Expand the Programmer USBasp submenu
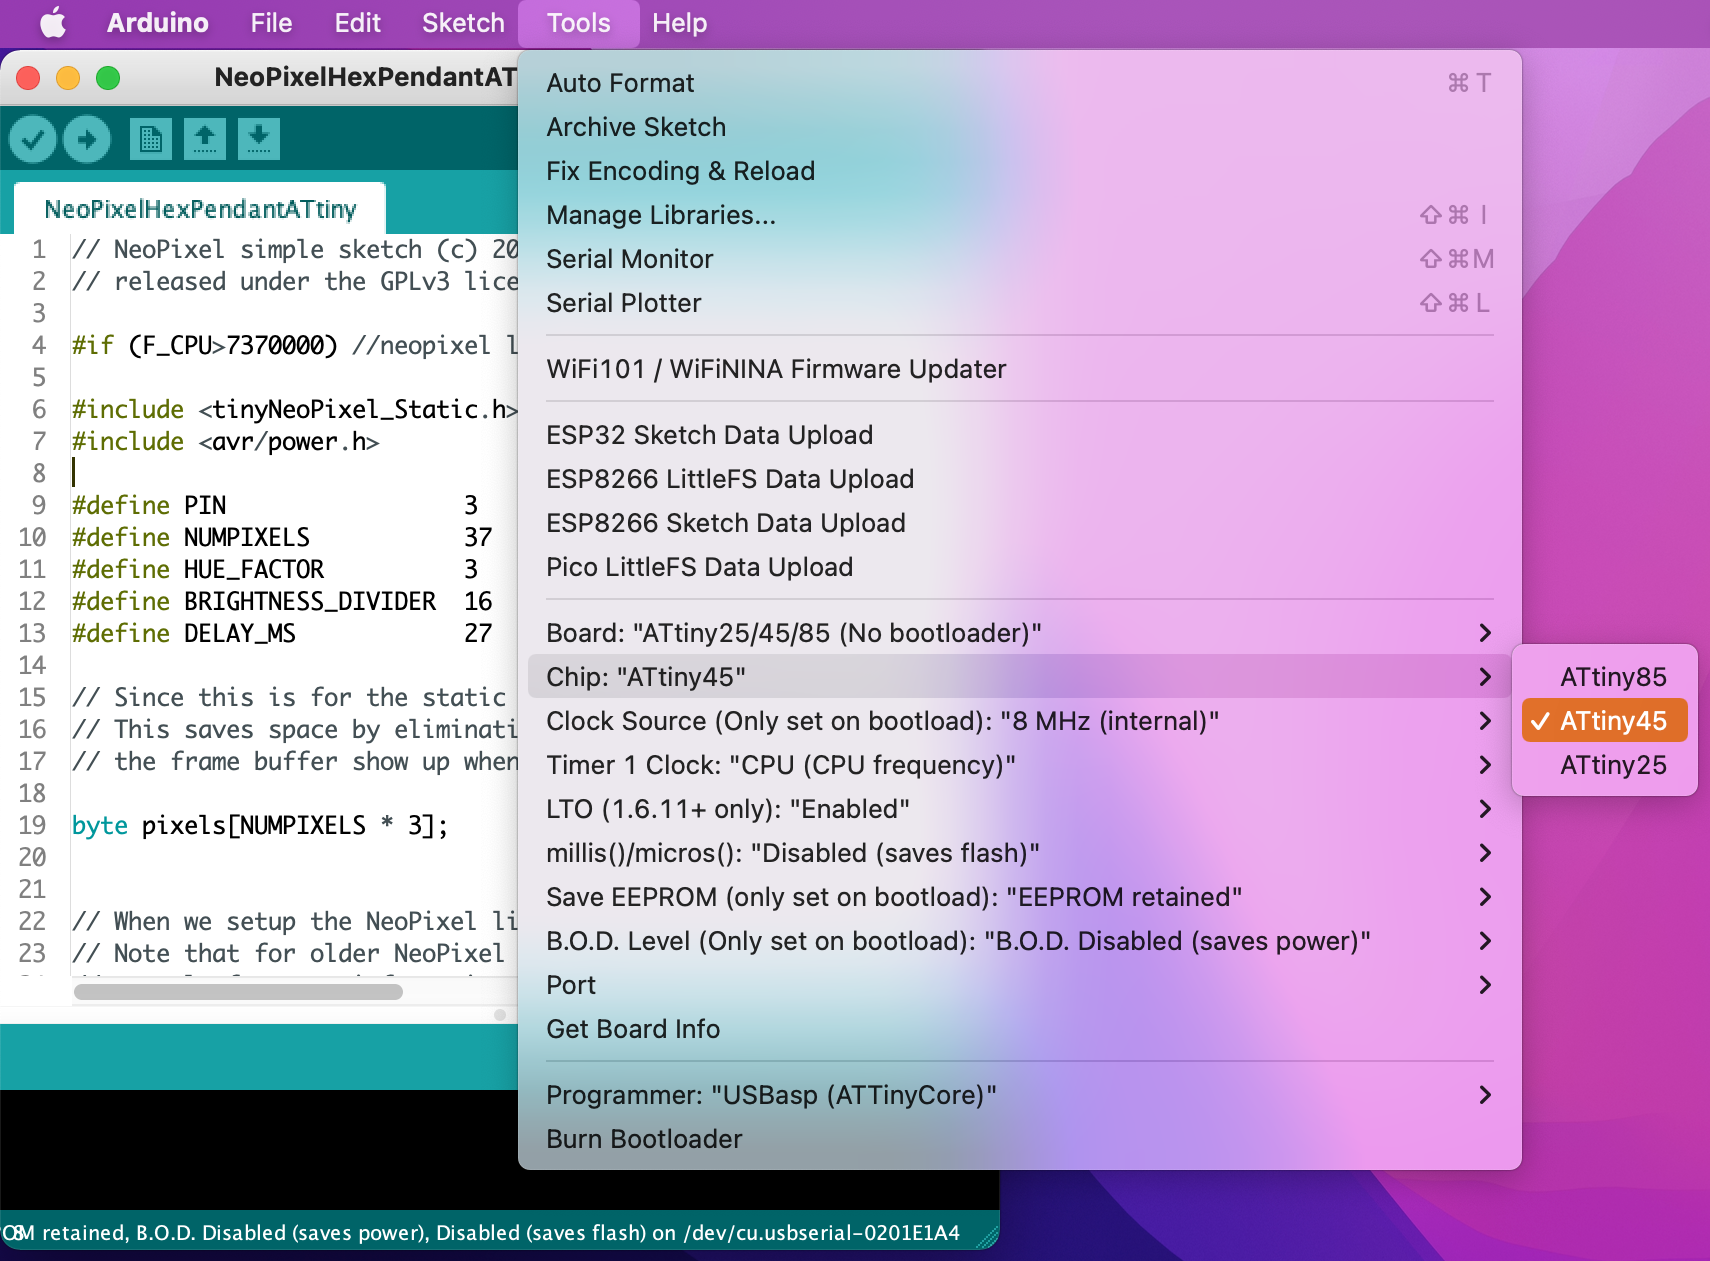This screenshot has width=1710, height=1261. tap(1020, 1095)
